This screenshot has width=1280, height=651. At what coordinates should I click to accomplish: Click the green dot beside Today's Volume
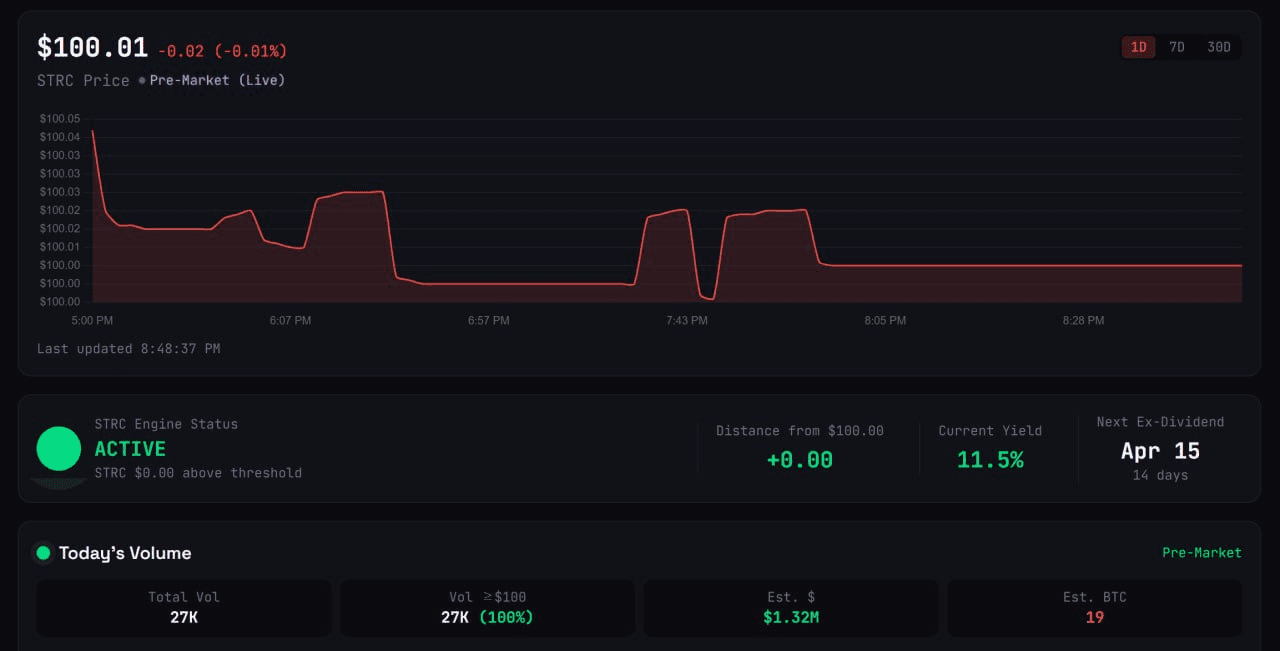click(43, 553)
